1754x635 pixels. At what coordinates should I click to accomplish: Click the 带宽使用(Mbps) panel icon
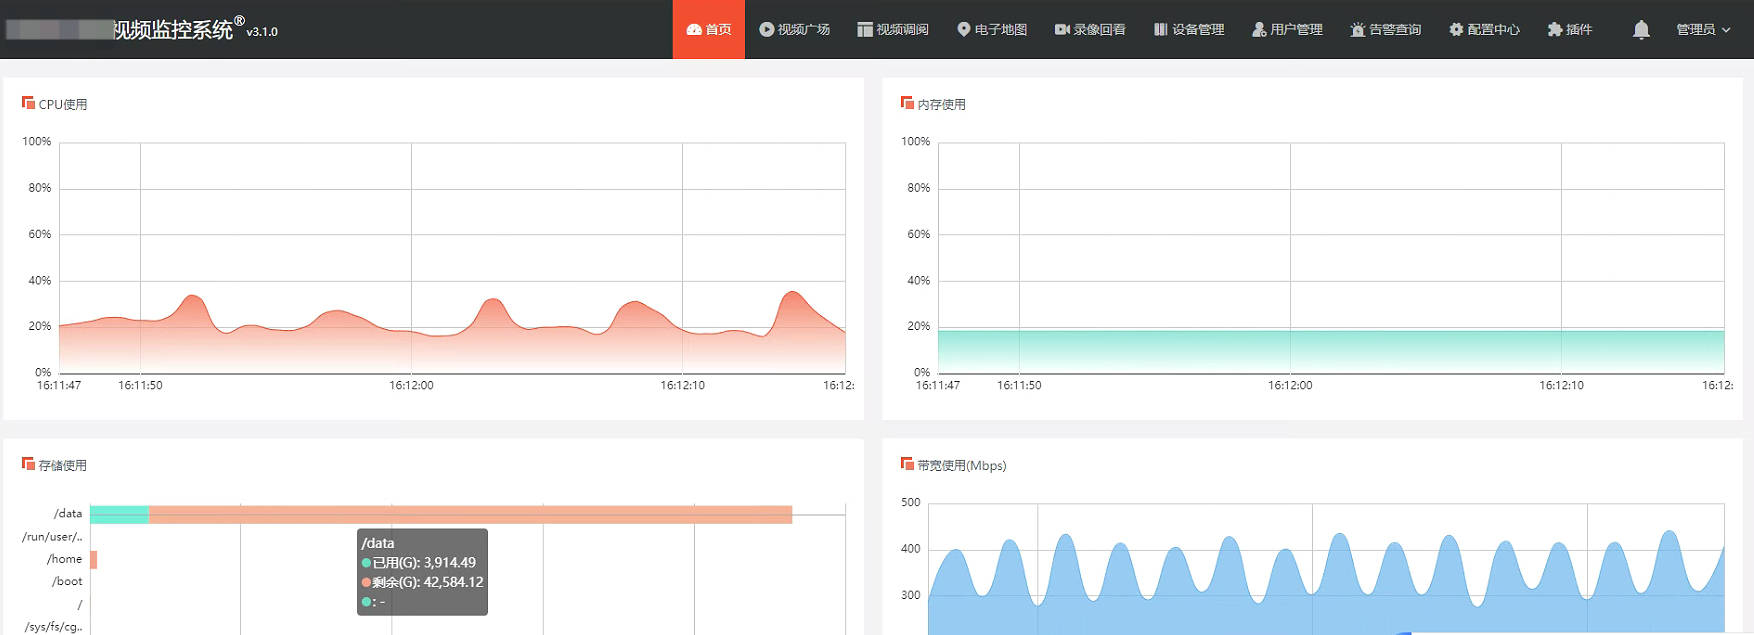(907, 464)
